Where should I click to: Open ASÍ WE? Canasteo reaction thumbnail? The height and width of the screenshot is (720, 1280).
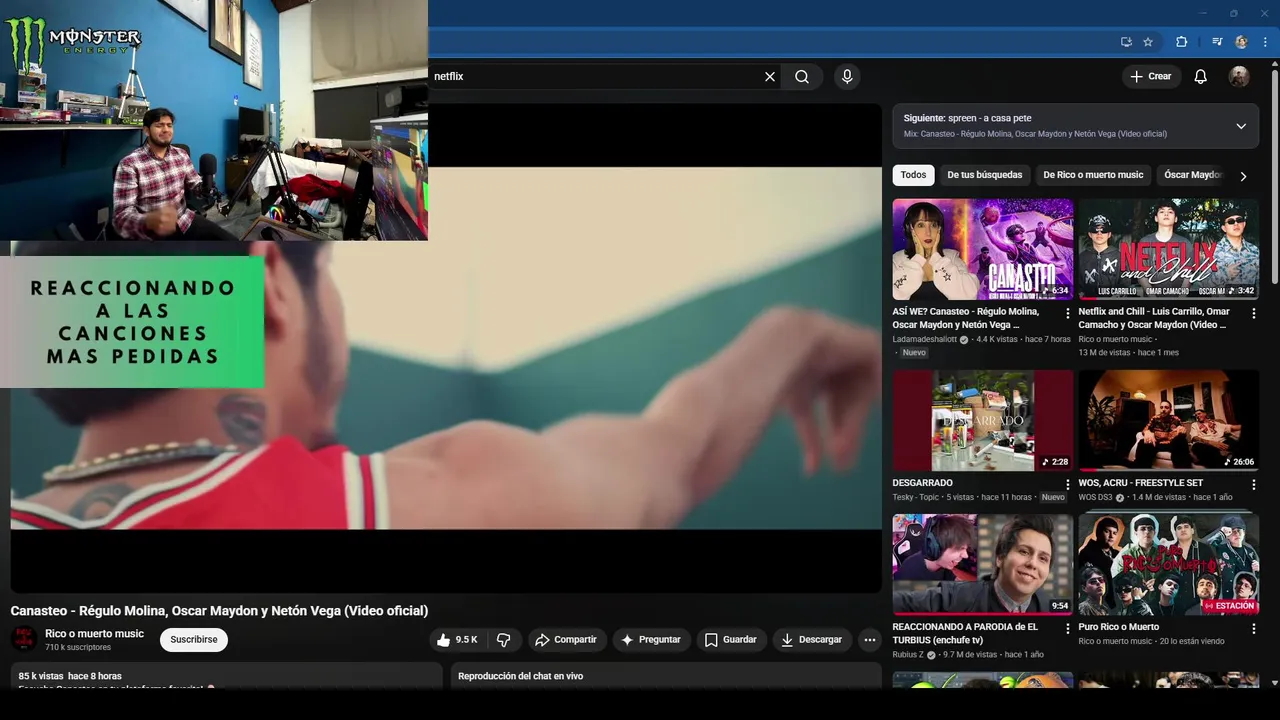(x=983, y=249)
